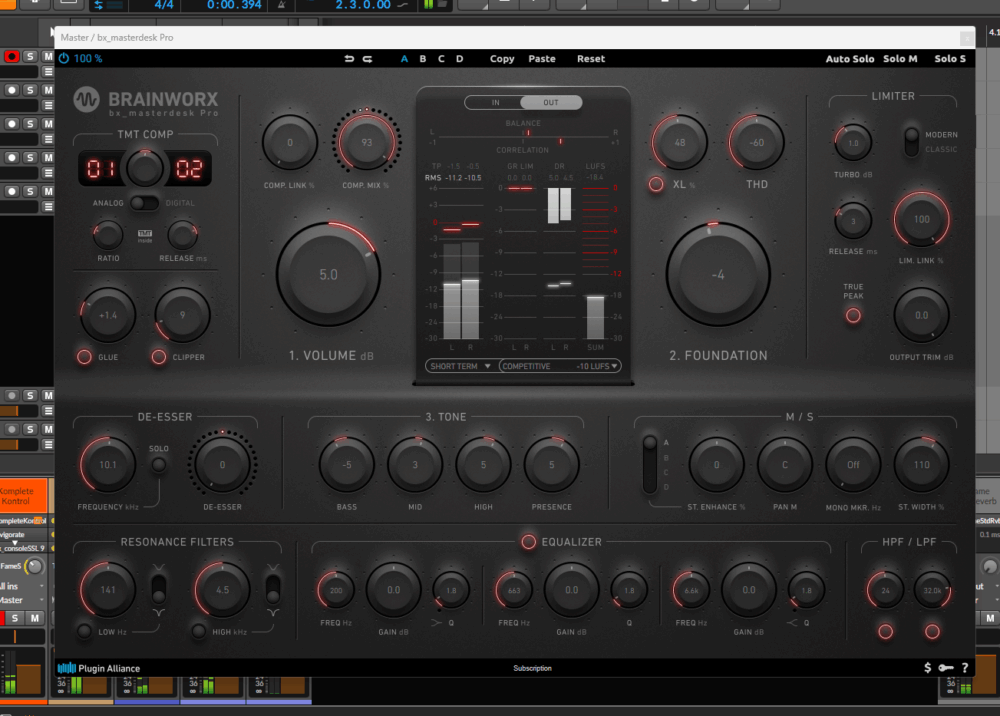
Task: Select settings slot A
Action: click(404, 59)
